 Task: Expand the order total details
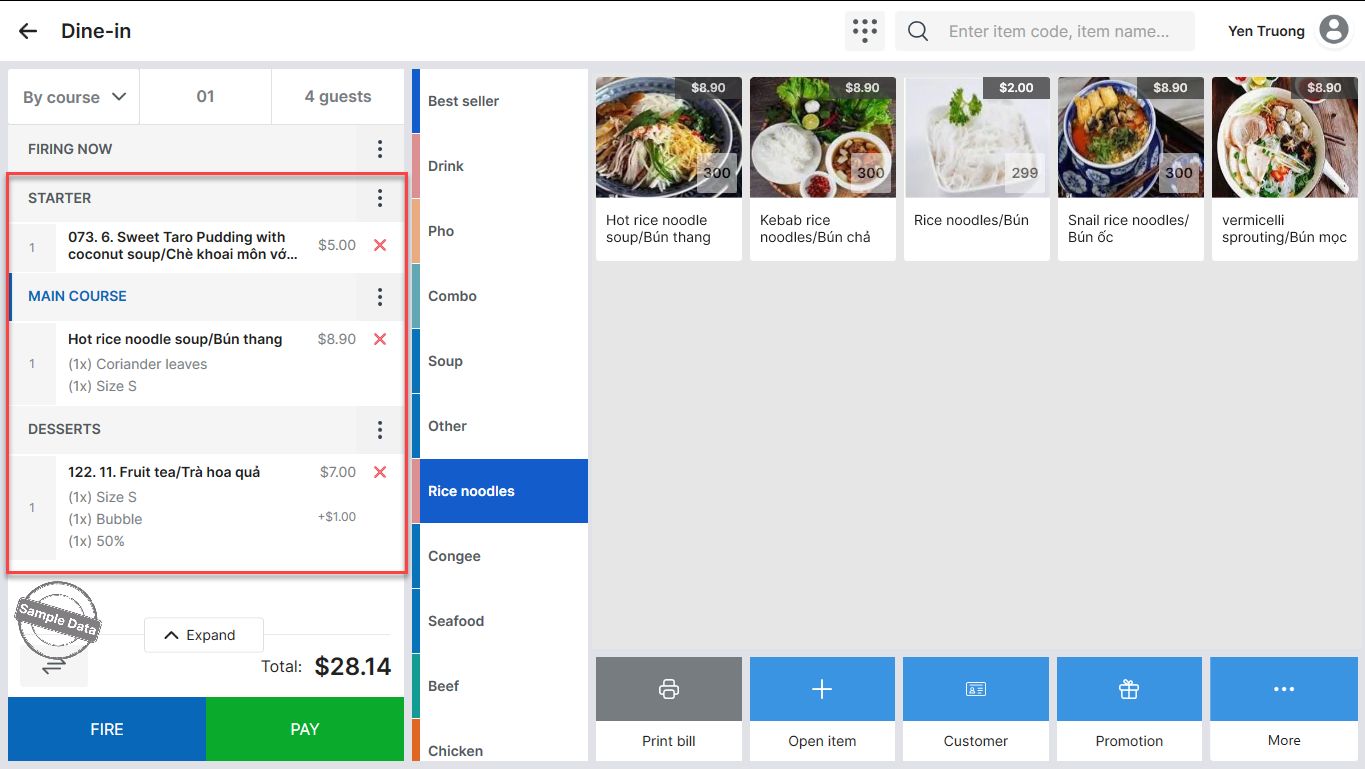(x=204, y=635)
